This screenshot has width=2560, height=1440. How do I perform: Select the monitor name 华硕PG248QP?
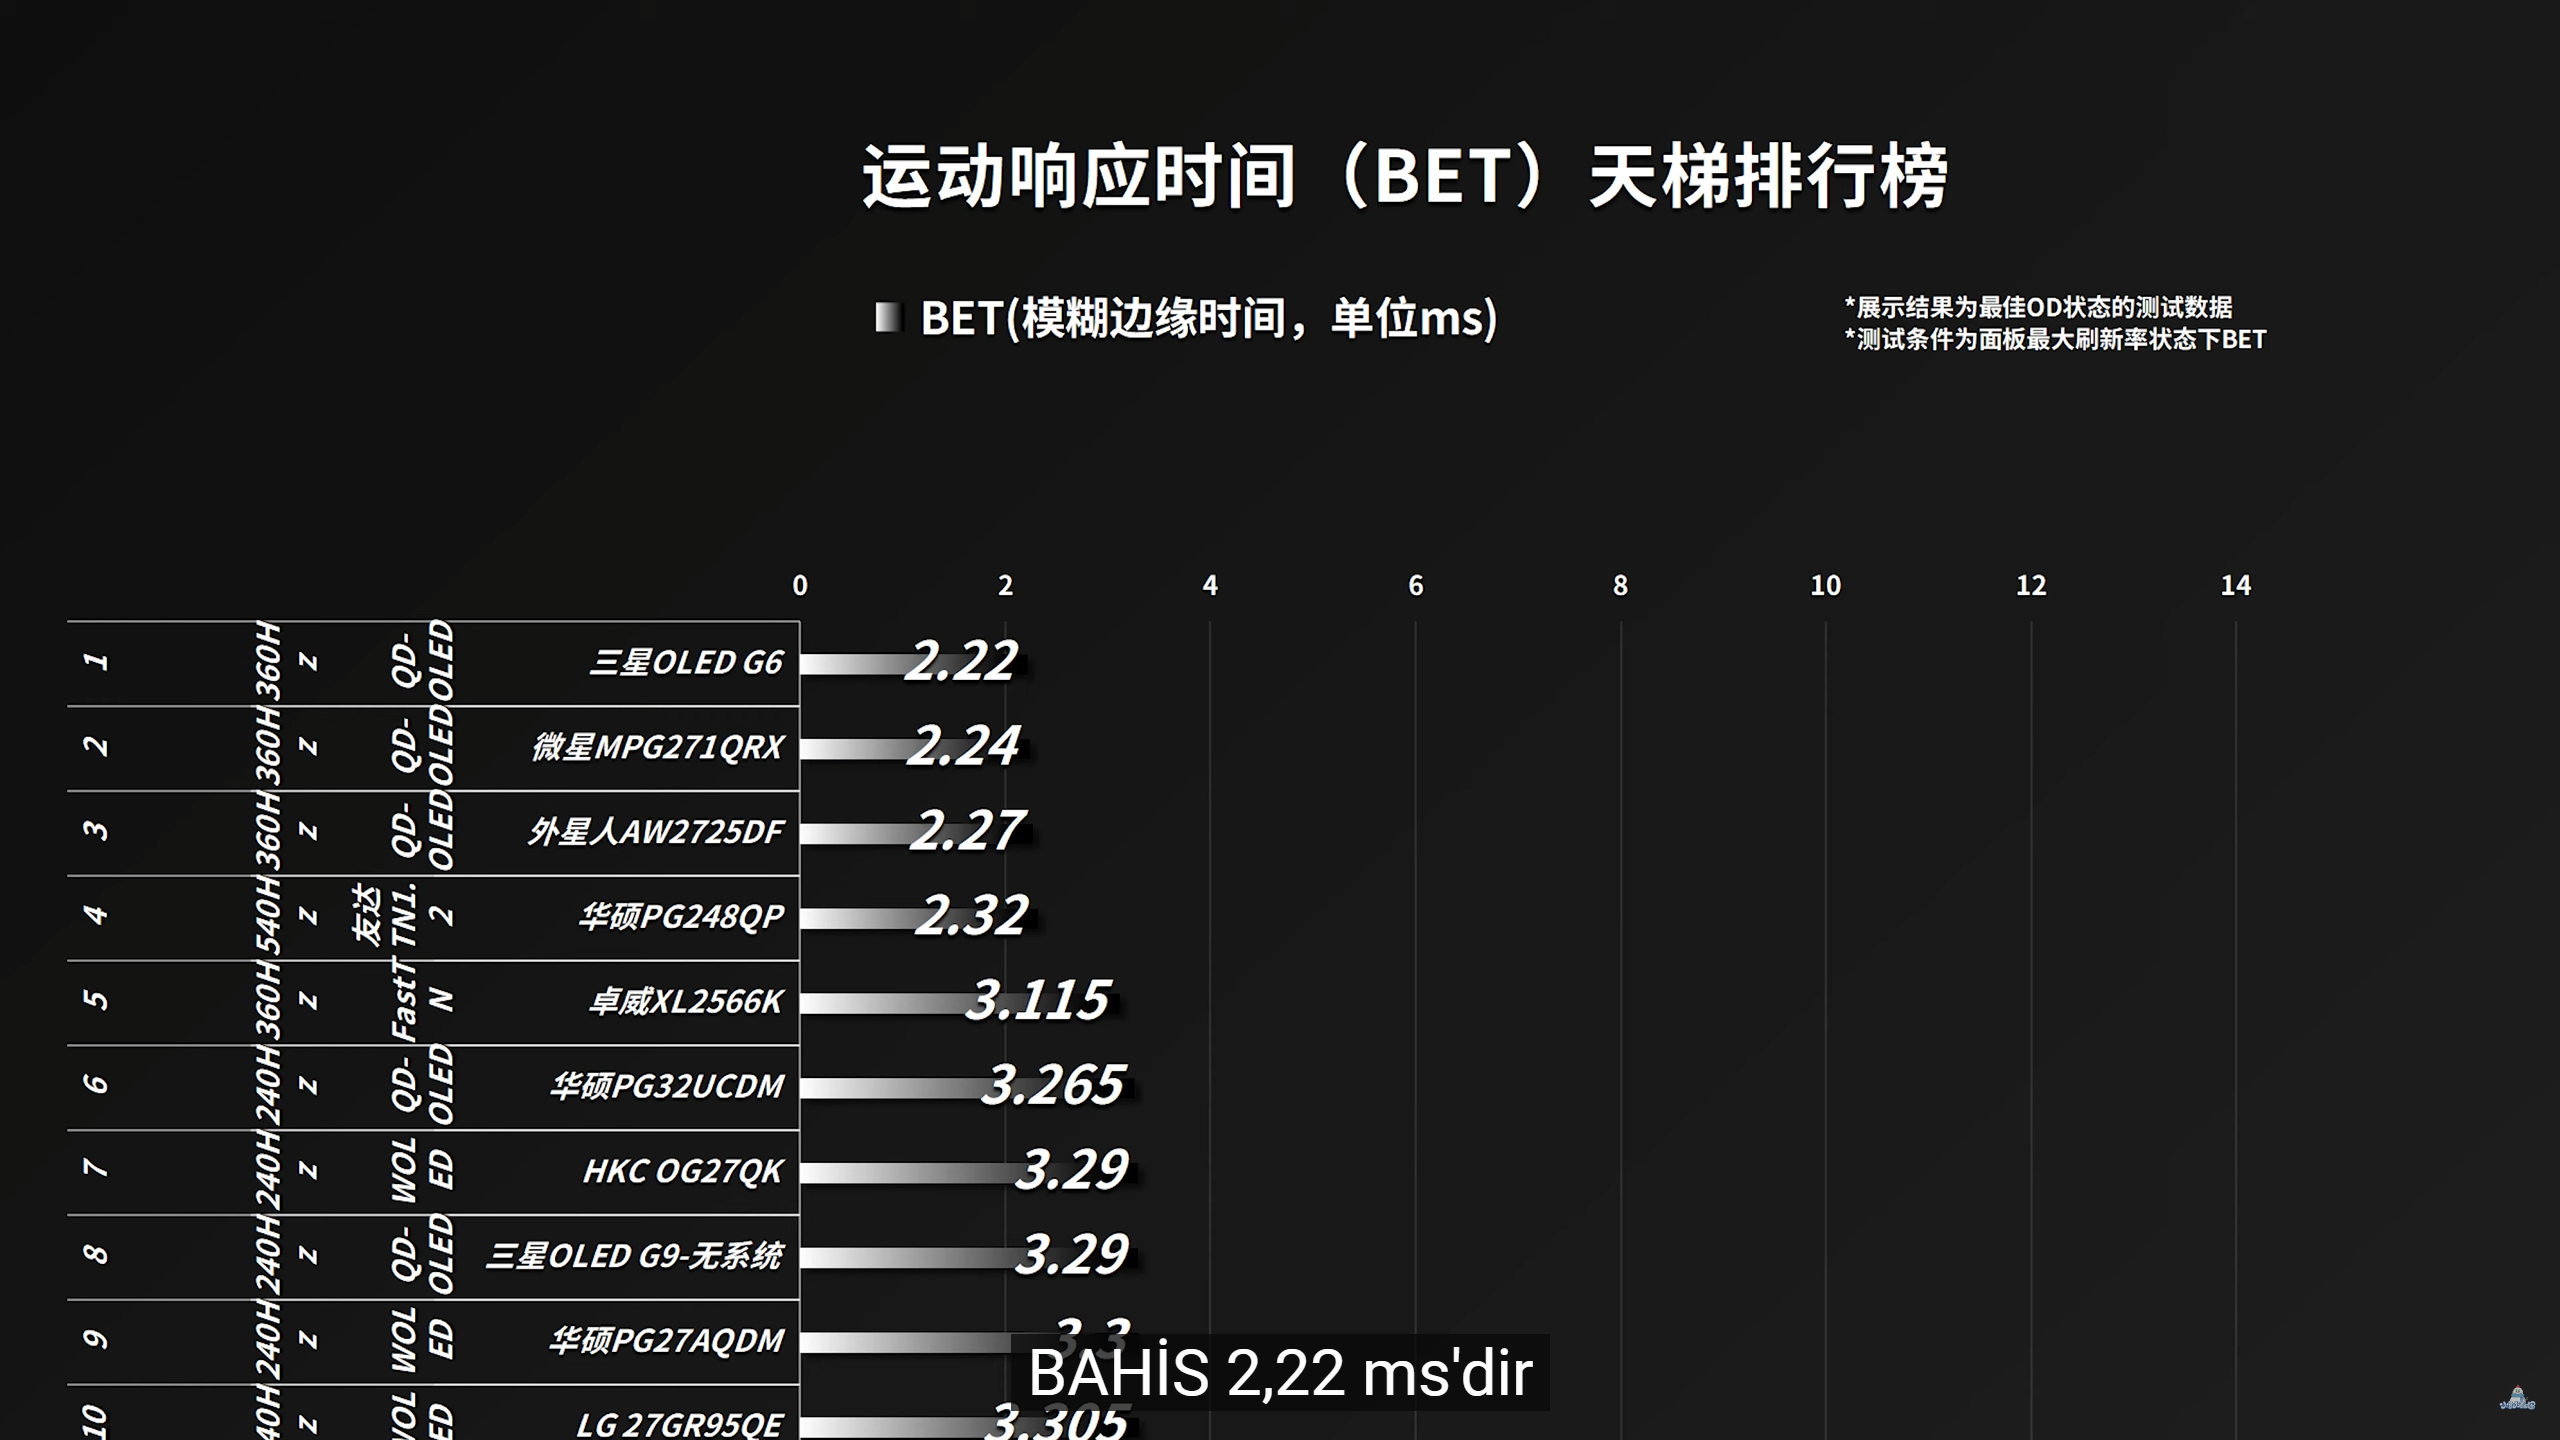(681, 917)
